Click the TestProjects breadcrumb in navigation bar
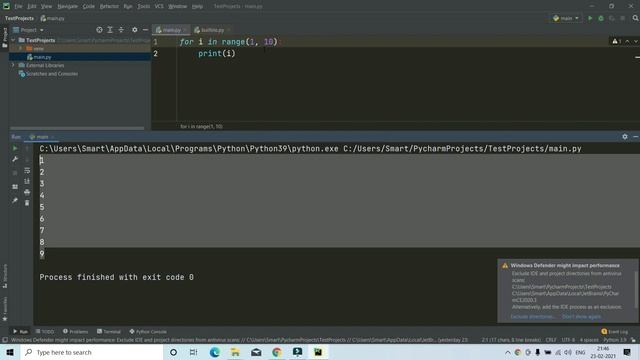 (x=19, y=18)
